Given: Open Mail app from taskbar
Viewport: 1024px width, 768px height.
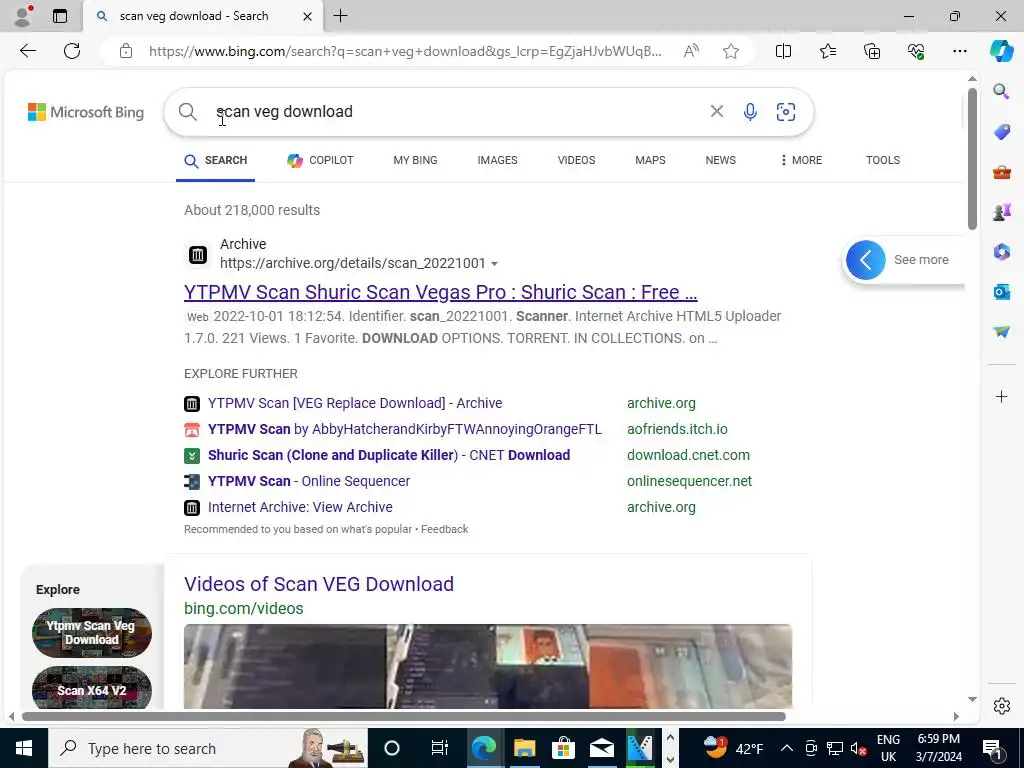Looking at the screenshot, I should 601,748.
